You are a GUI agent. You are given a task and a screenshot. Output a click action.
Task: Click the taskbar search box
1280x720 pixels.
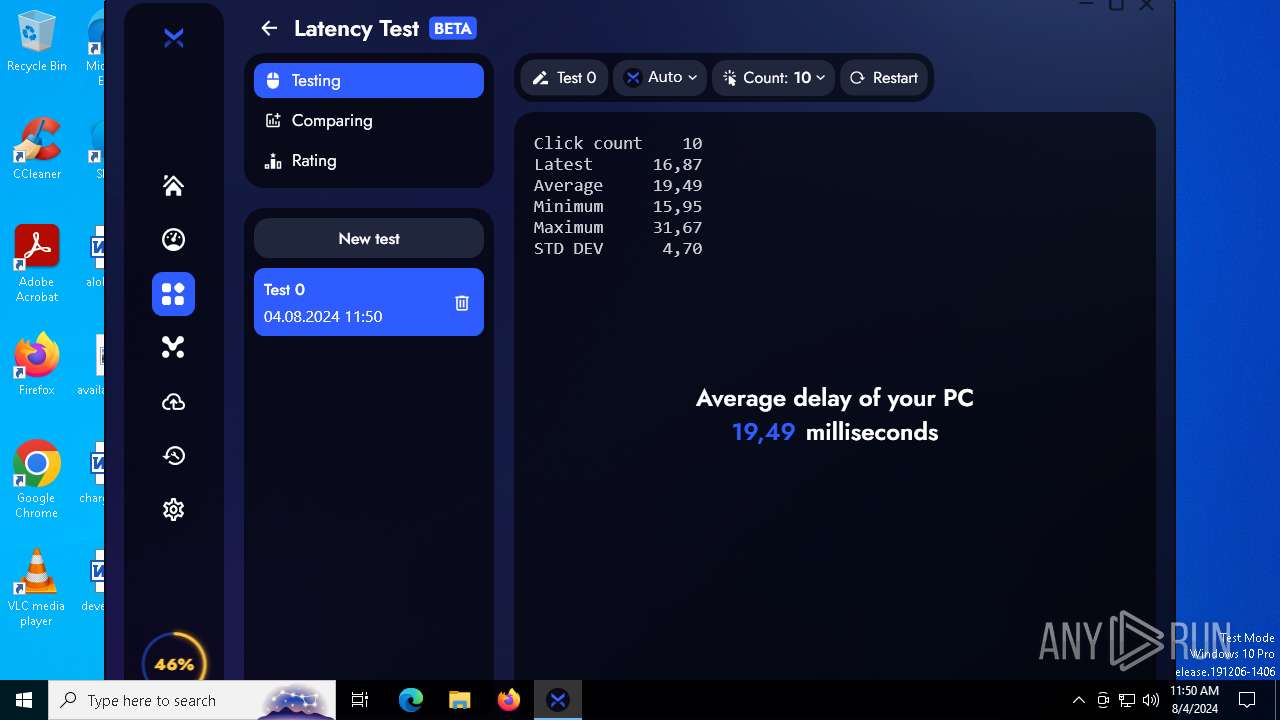click(x=192, y=700)
